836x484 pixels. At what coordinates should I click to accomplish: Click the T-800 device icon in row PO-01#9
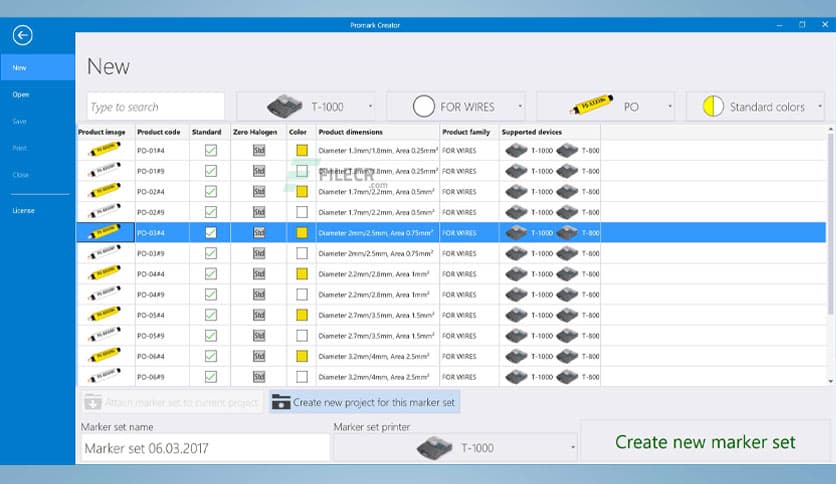(567, 171)
